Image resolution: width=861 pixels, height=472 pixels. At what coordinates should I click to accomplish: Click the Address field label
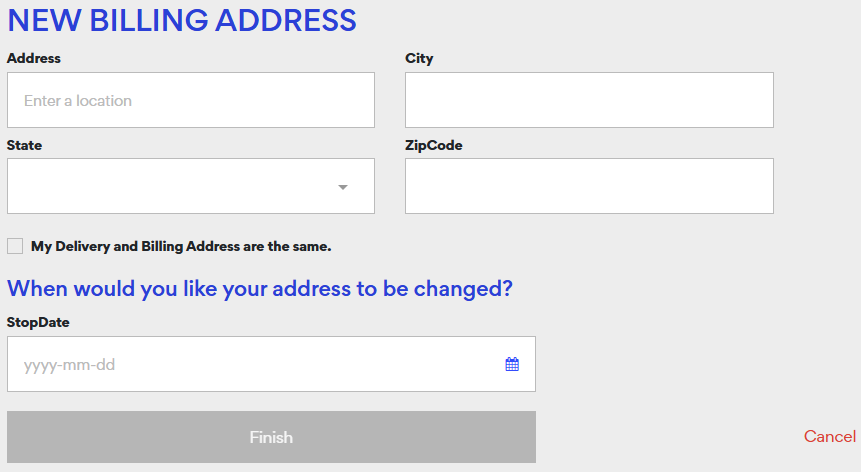click(x=33, y=58)
